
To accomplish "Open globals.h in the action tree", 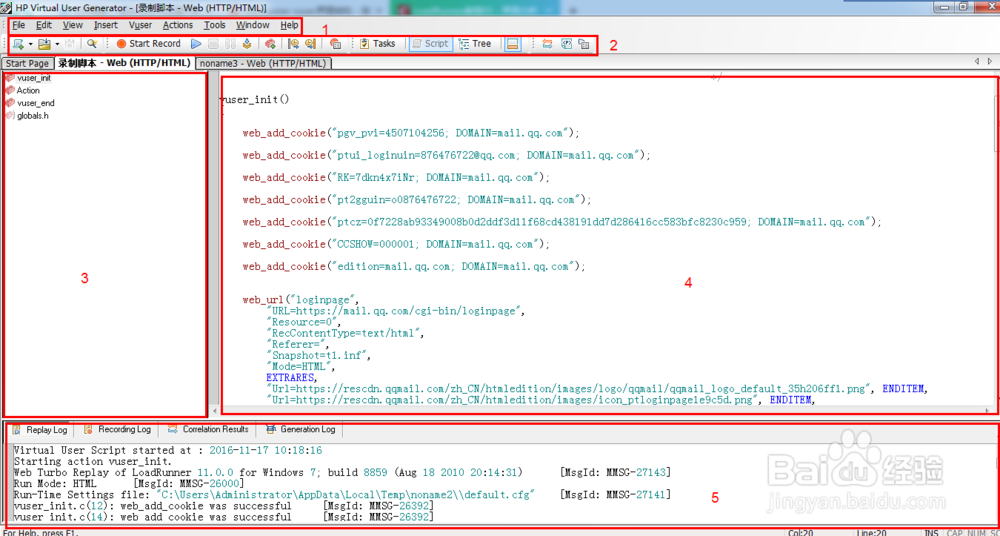I will pos(33,115).
